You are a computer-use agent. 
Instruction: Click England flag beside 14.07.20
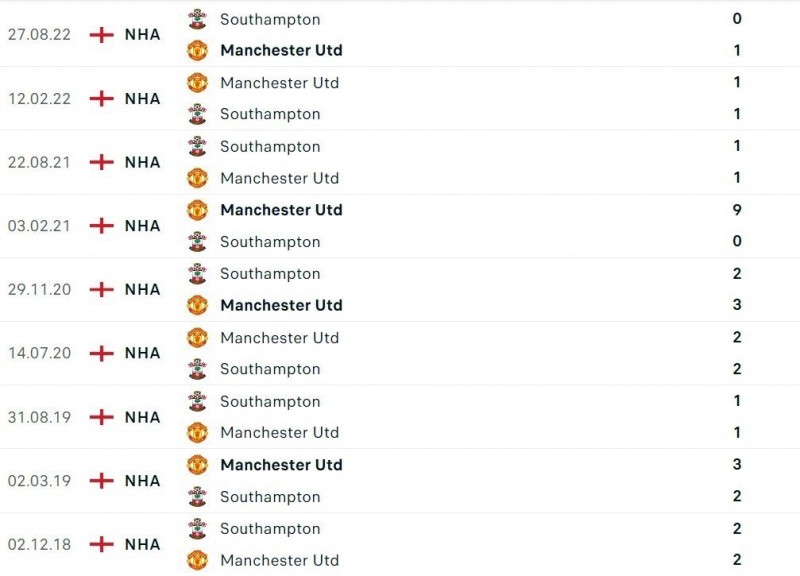point(101,353)
